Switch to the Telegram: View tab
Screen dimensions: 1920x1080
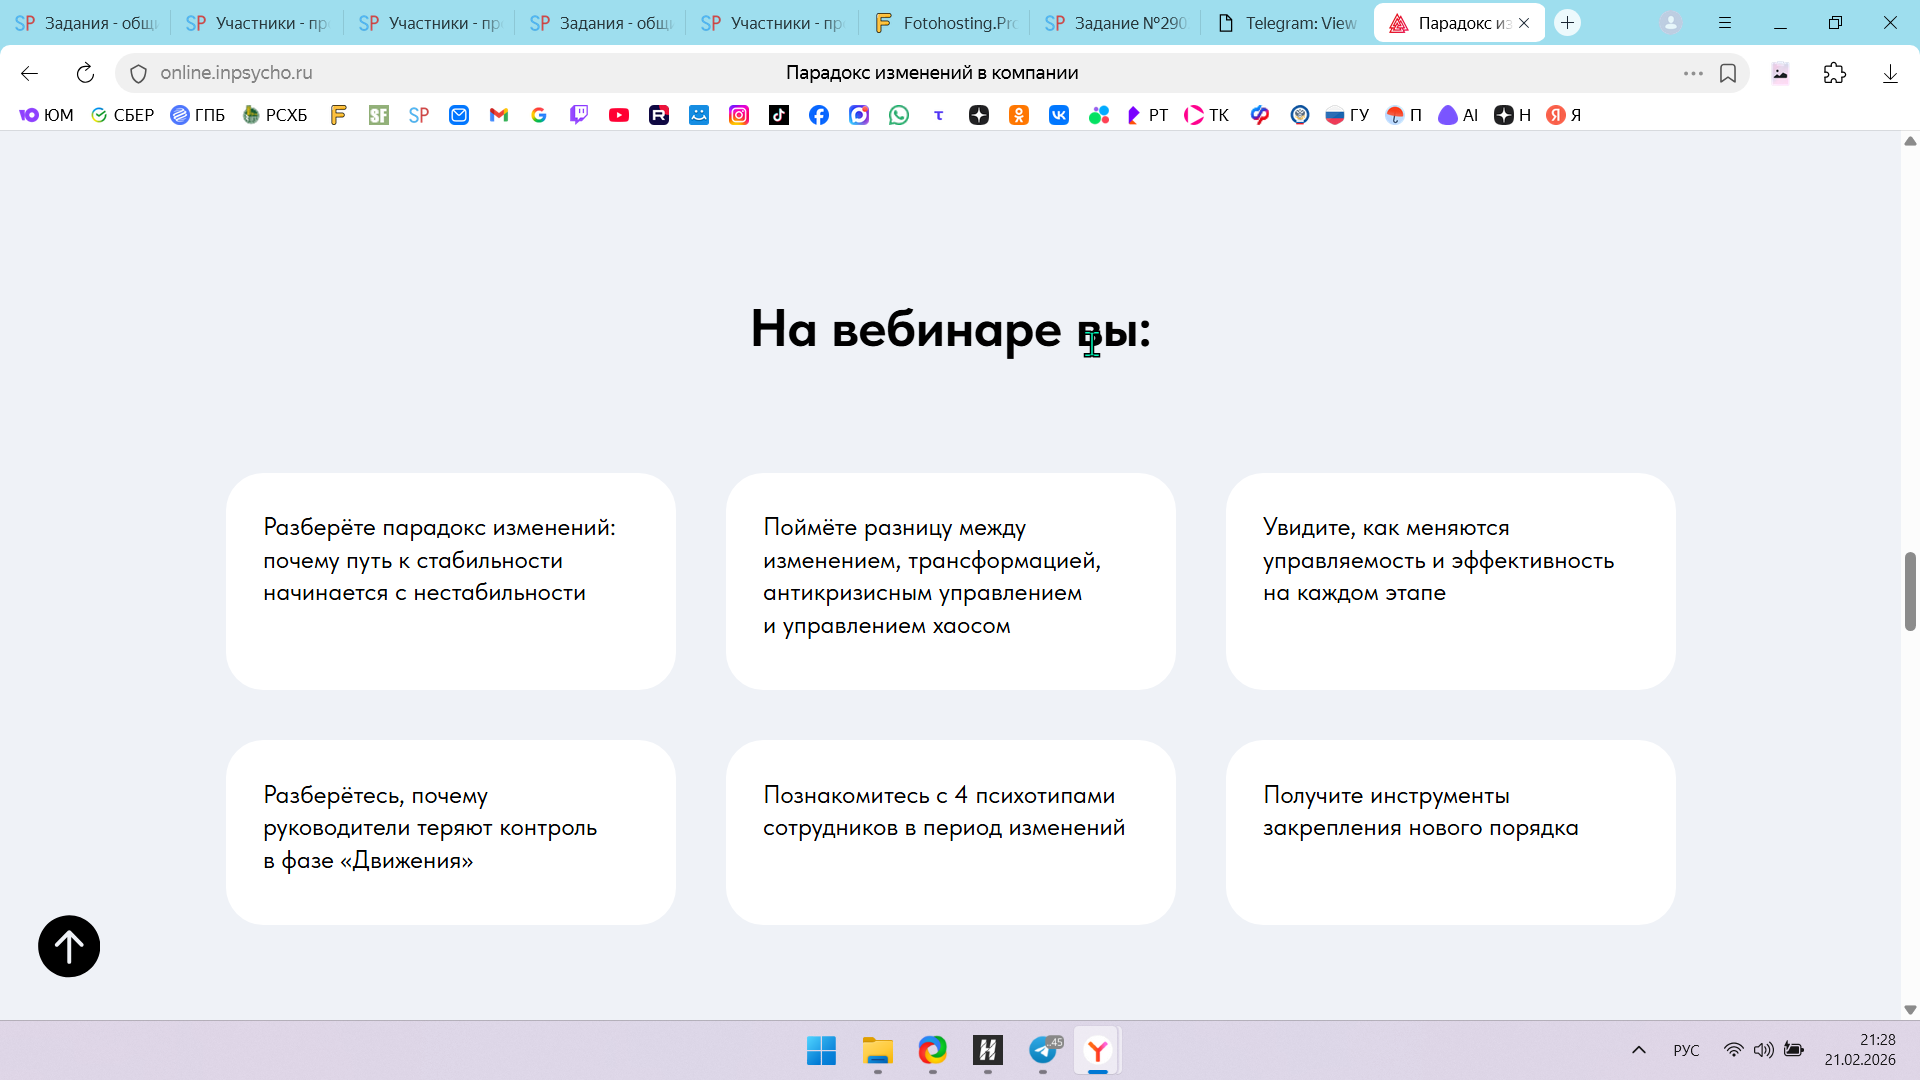pyautogui.click(x=1288, y=23)
